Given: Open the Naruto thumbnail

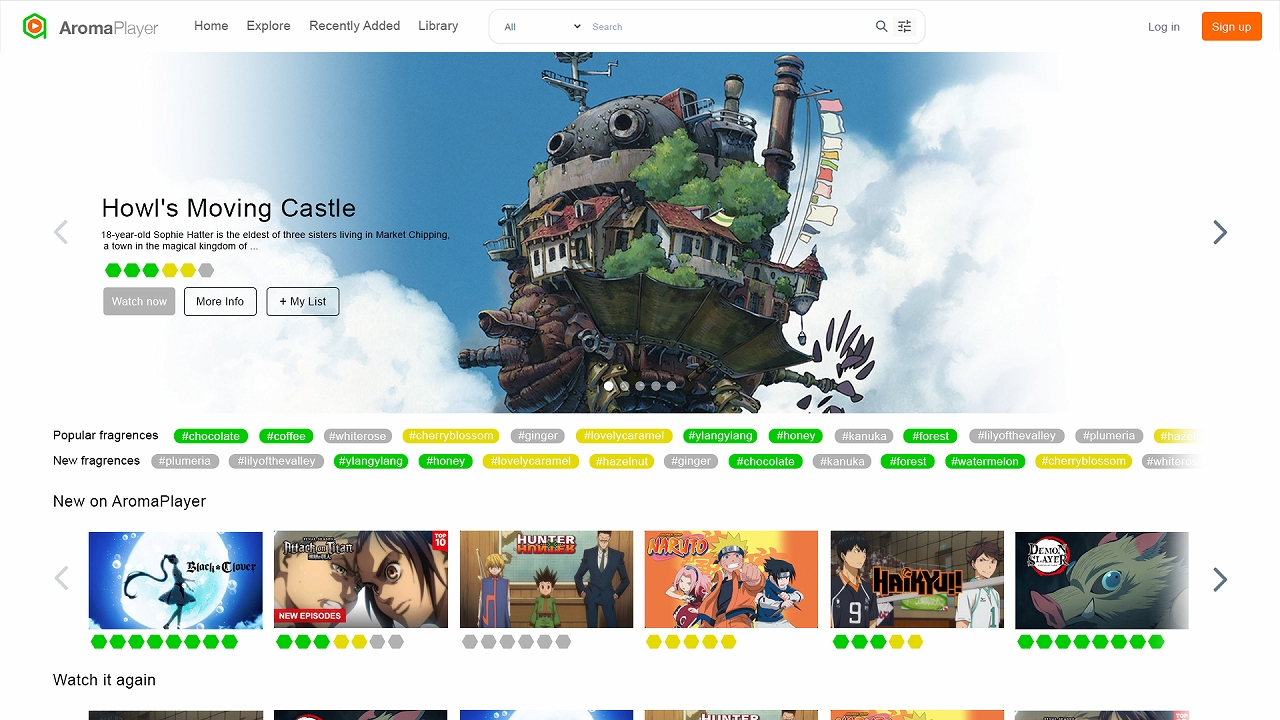Looking at the screenshot, I should pyautogui.click(x=731, y=580).
